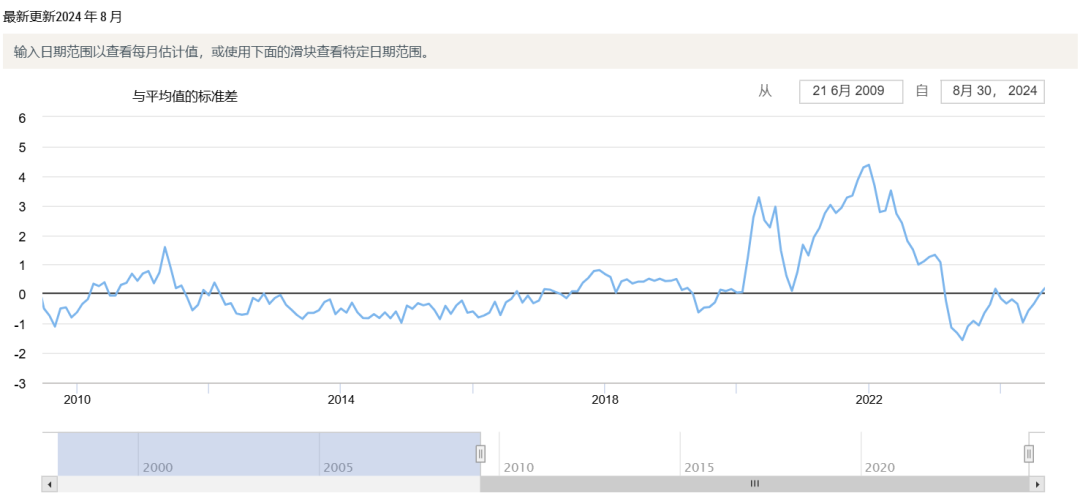Click the 2014 x-axis label
Viewport: 1080px width, 504px height.
[340, 400]
